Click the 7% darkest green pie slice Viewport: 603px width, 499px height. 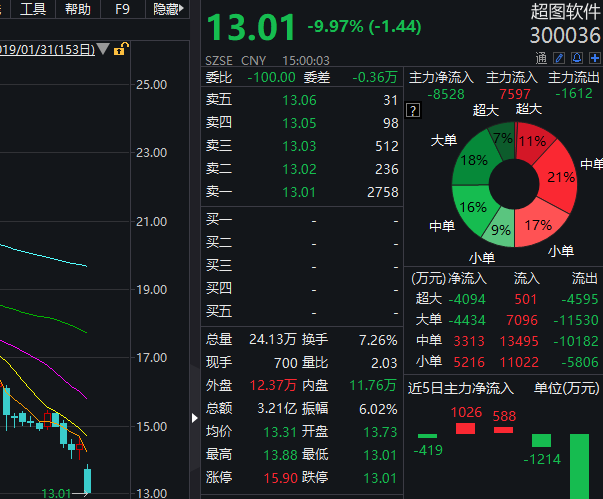click(x=503, y=138)
